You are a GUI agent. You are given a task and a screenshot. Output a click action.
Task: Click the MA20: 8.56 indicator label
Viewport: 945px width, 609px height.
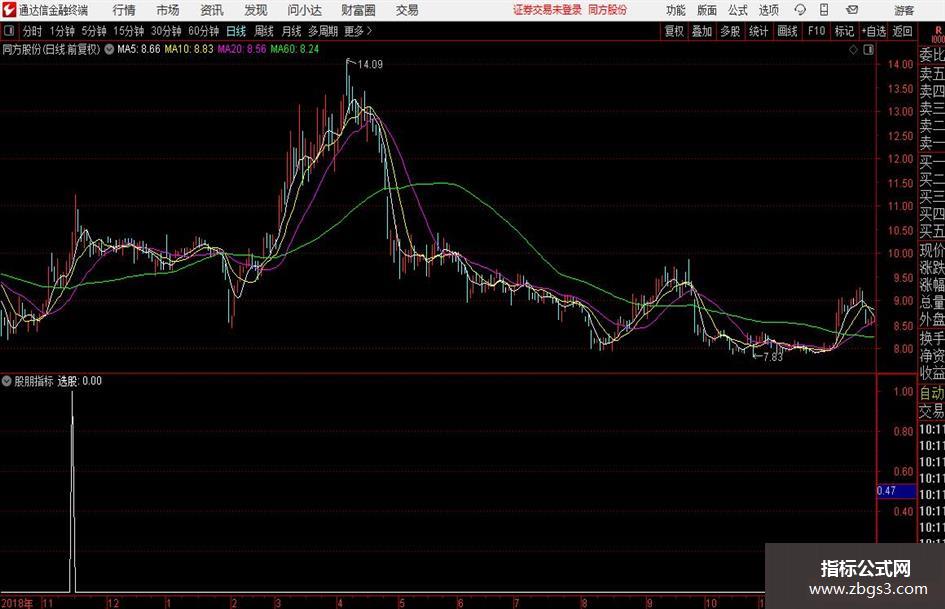click(242, 49)
